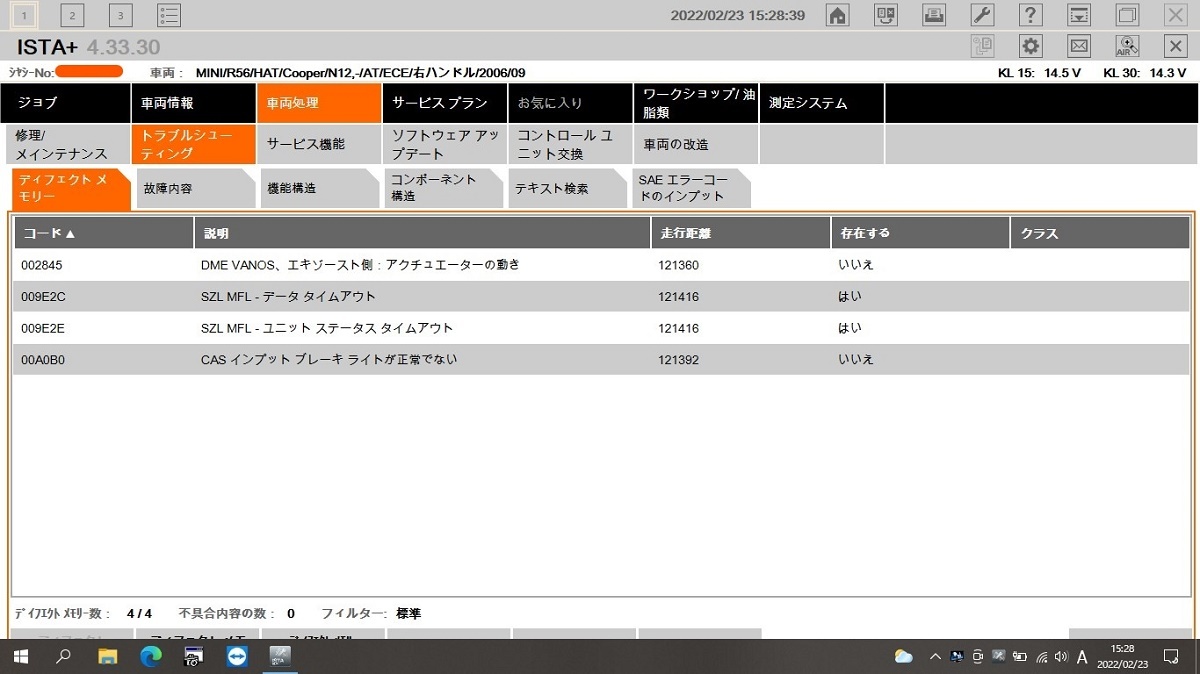Select operation number 3 box

coord(120,15)
